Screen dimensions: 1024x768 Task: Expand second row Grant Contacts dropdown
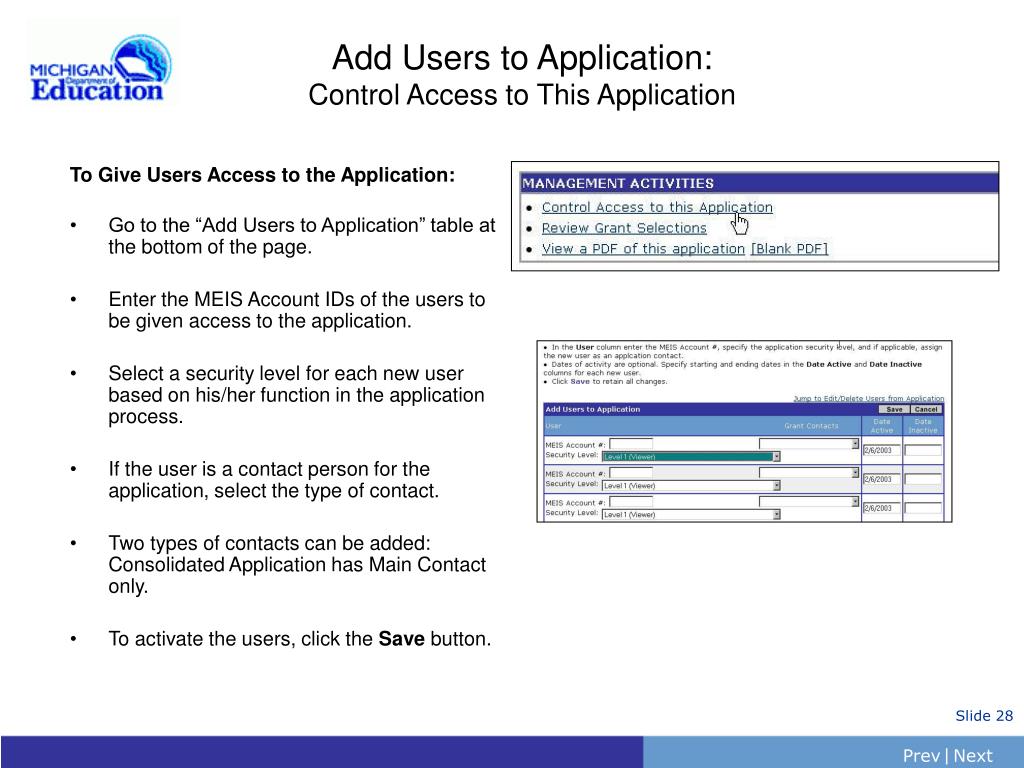point(808,473)
